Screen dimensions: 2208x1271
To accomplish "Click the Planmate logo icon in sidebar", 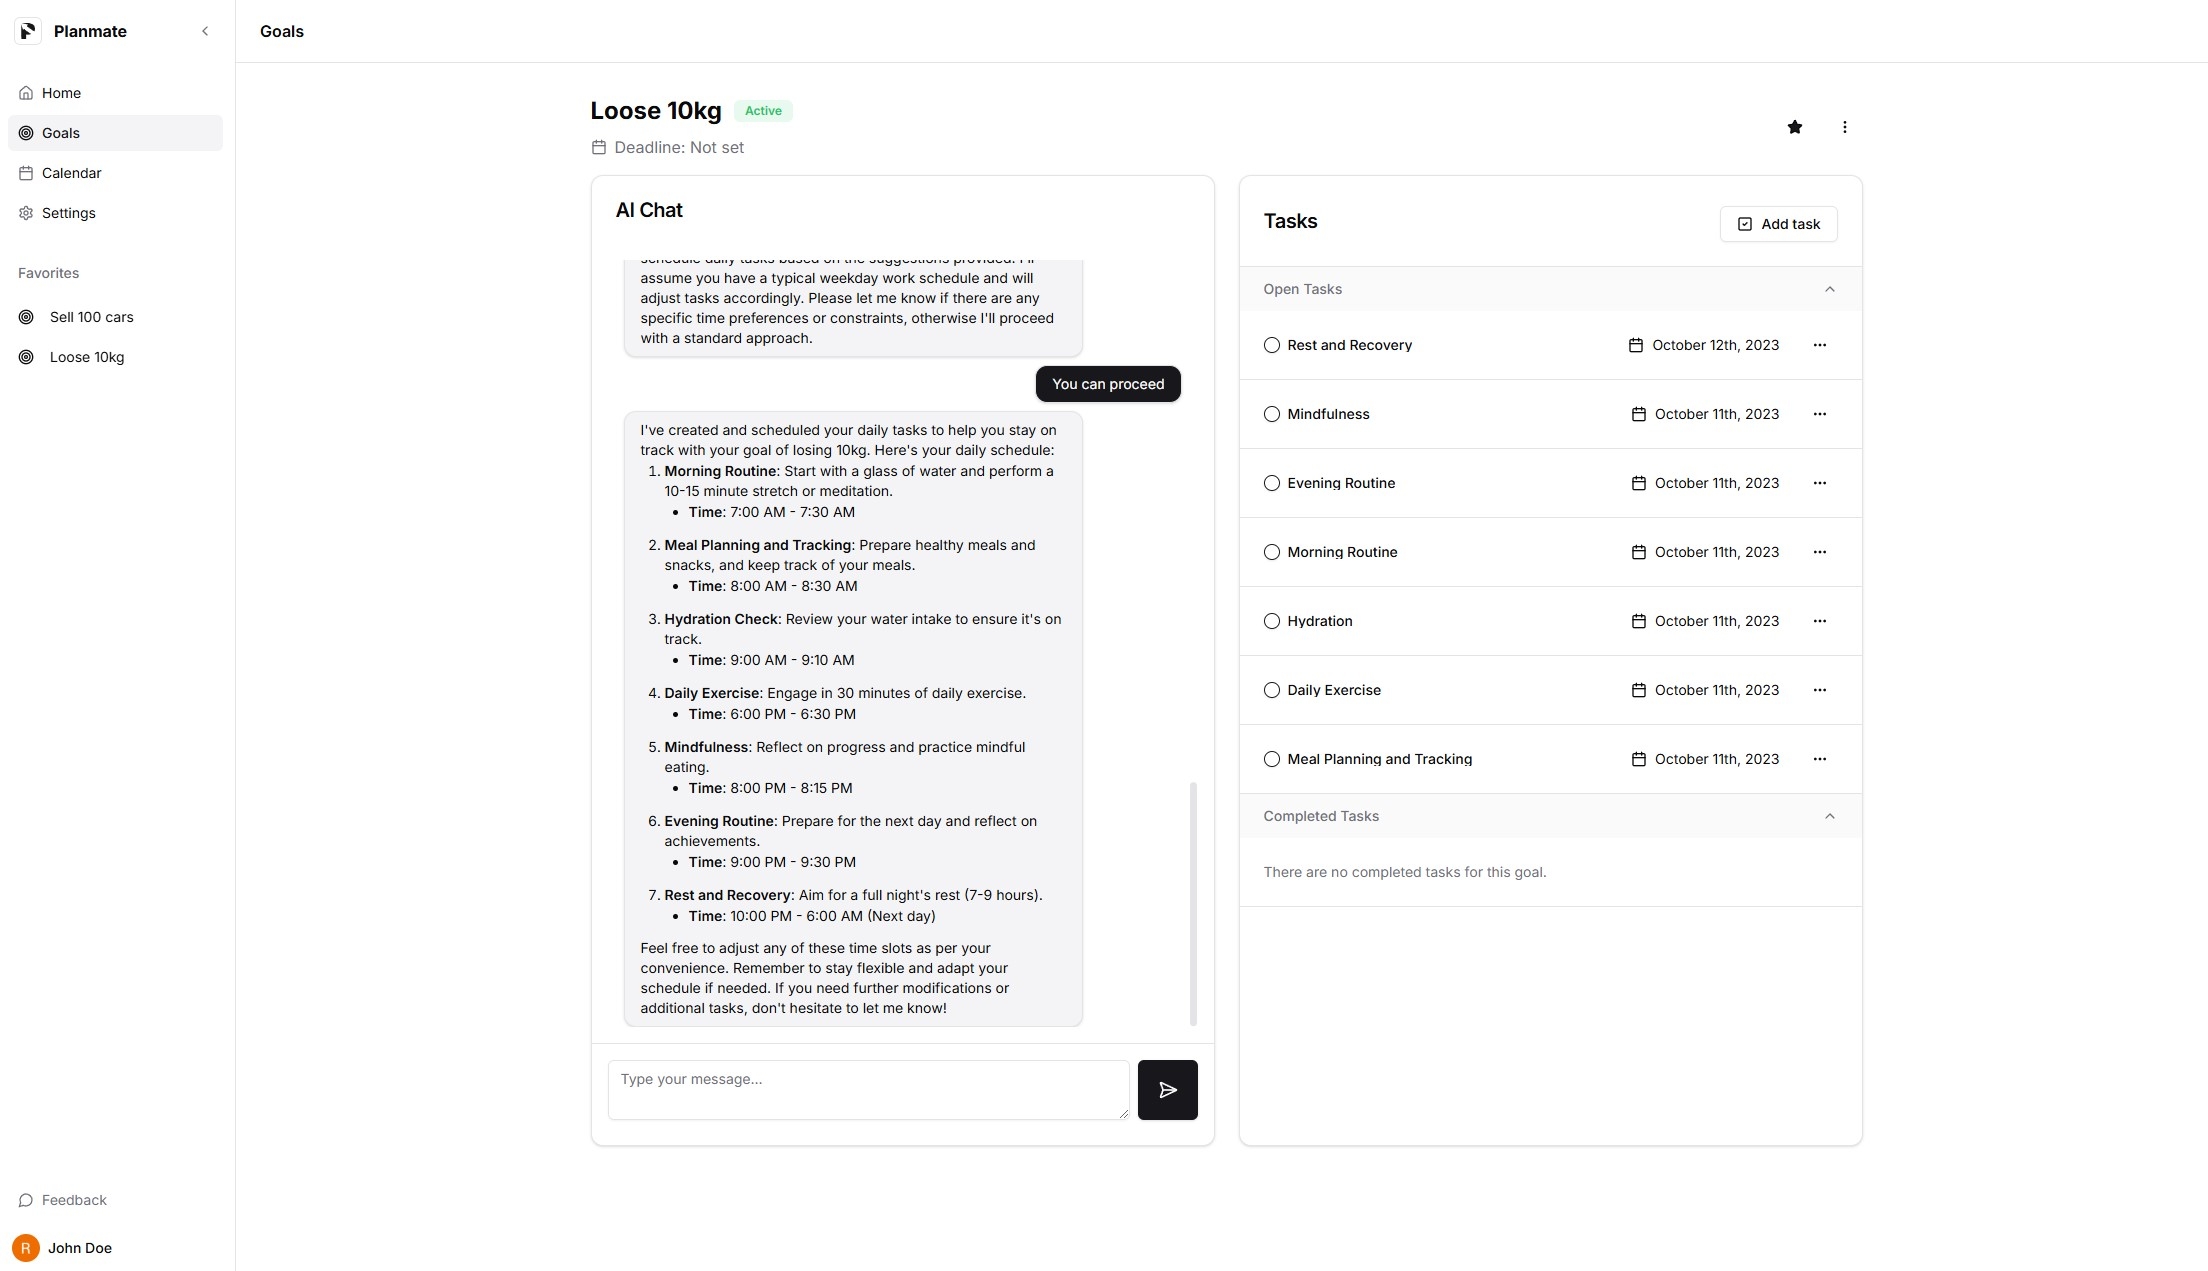I will (x=27, y=30).
